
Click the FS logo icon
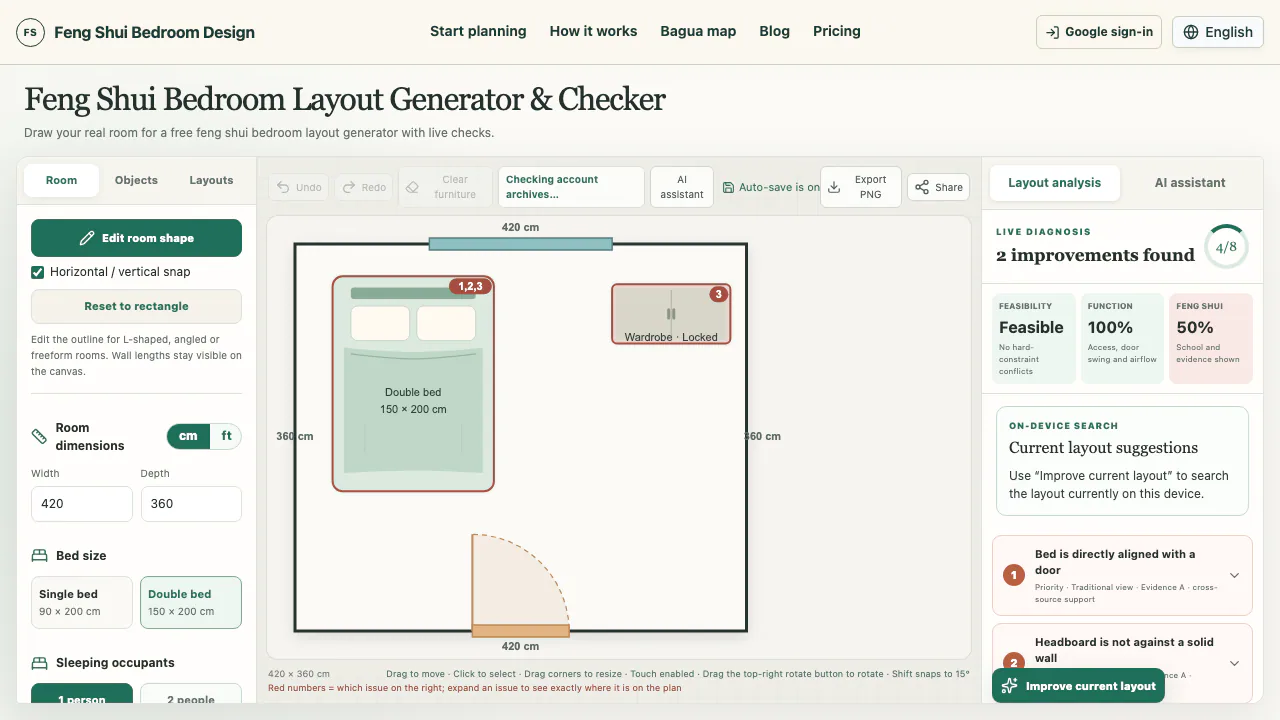coord(31,32)
